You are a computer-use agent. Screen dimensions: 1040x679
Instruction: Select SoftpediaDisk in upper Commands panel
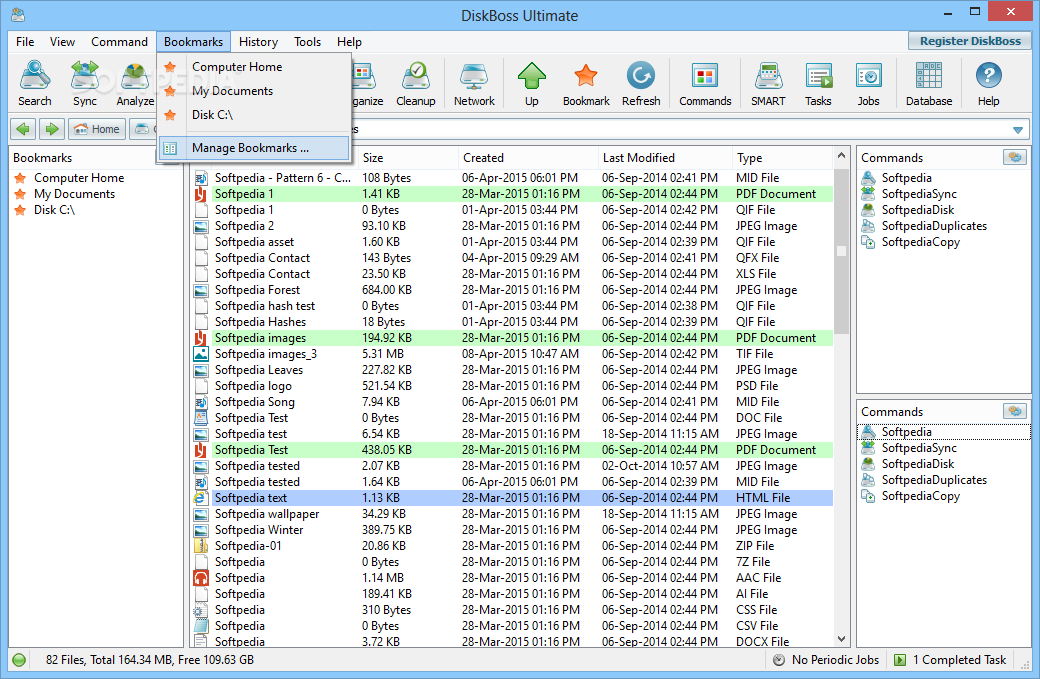917,210
